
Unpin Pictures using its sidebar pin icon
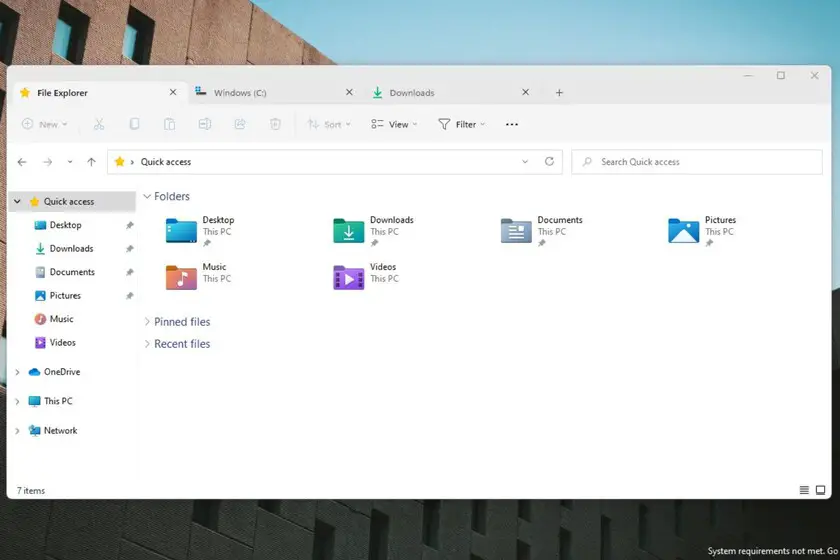point(129,296)
